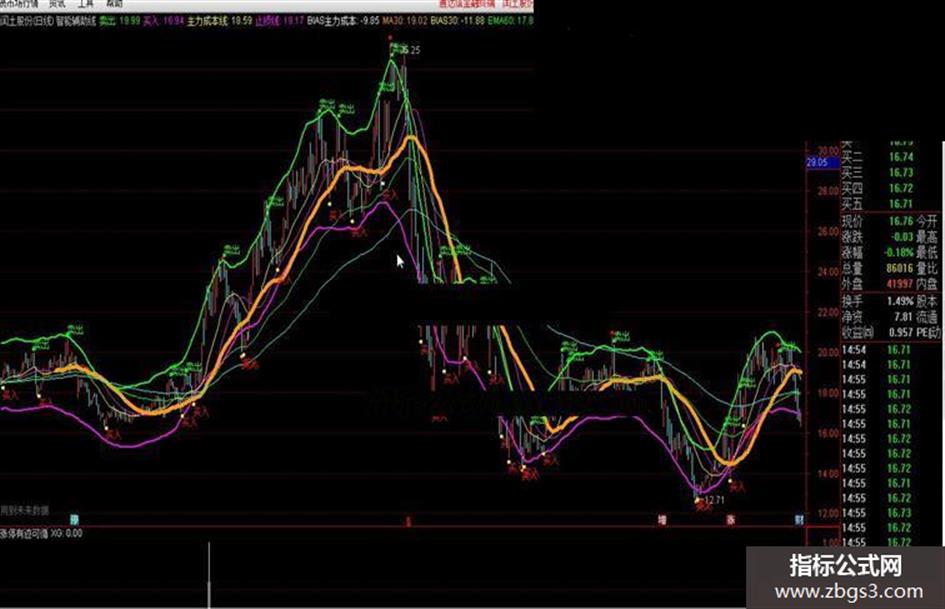Click the EMA60 indicator label
Screen dimensions: 945x609
click(510, 21)
